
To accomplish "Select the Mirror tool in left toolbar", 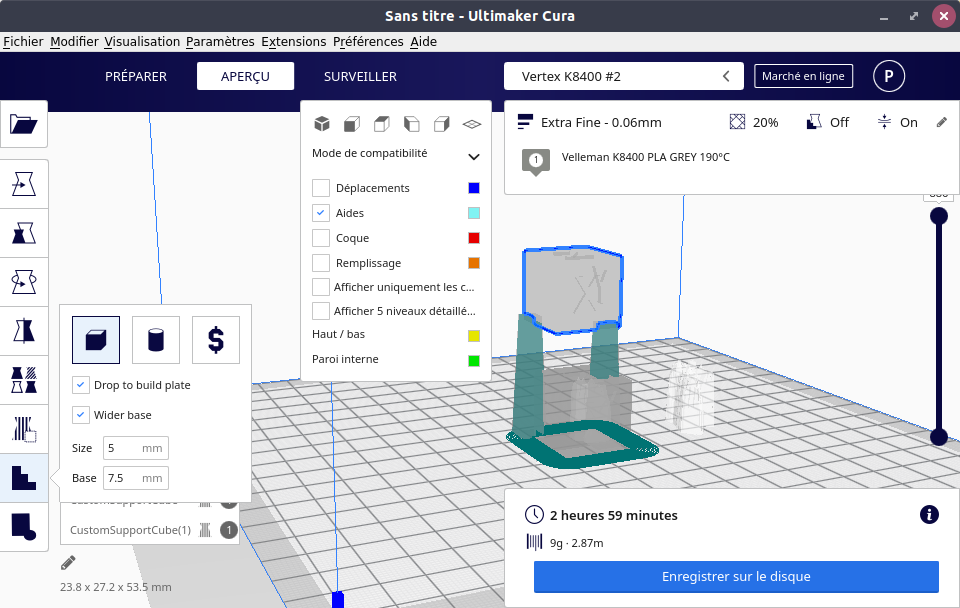I will 23,329.
